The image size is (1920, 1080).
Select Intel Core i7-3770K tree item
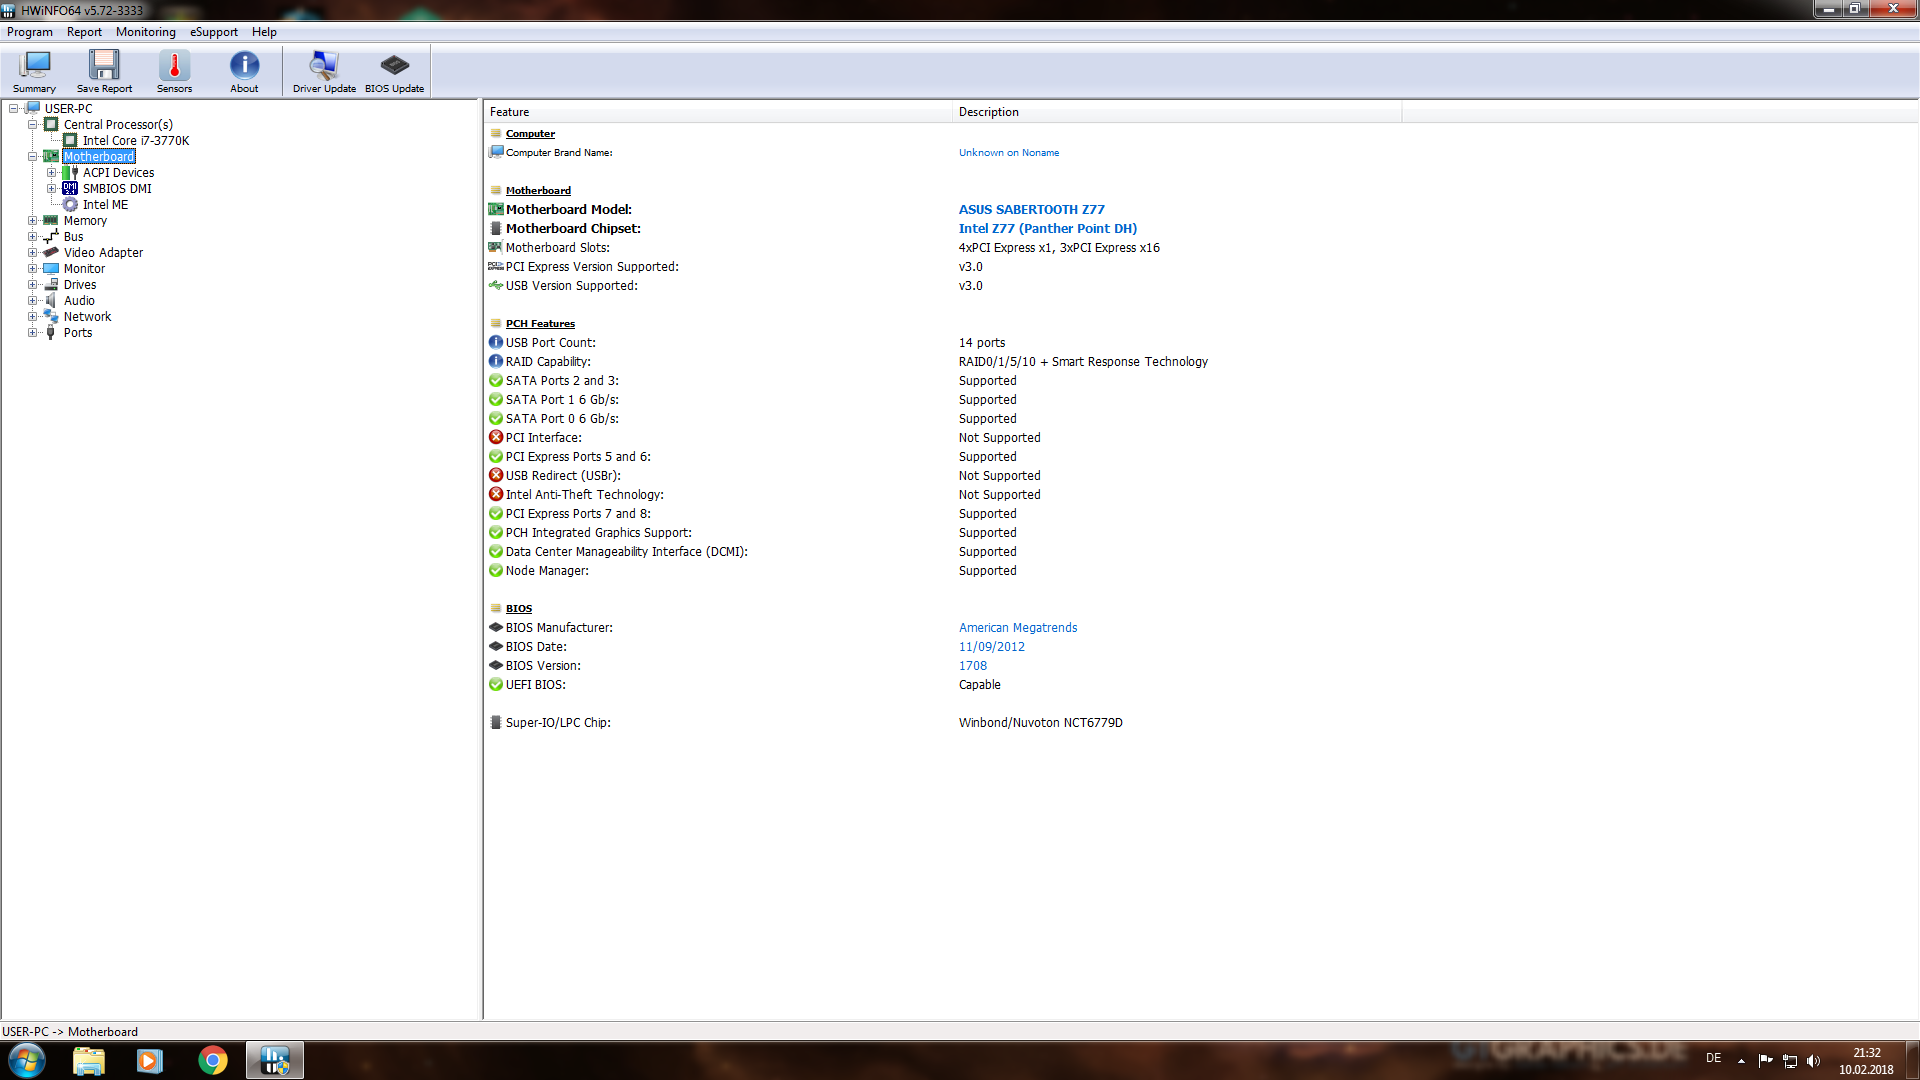click(135, 141)
